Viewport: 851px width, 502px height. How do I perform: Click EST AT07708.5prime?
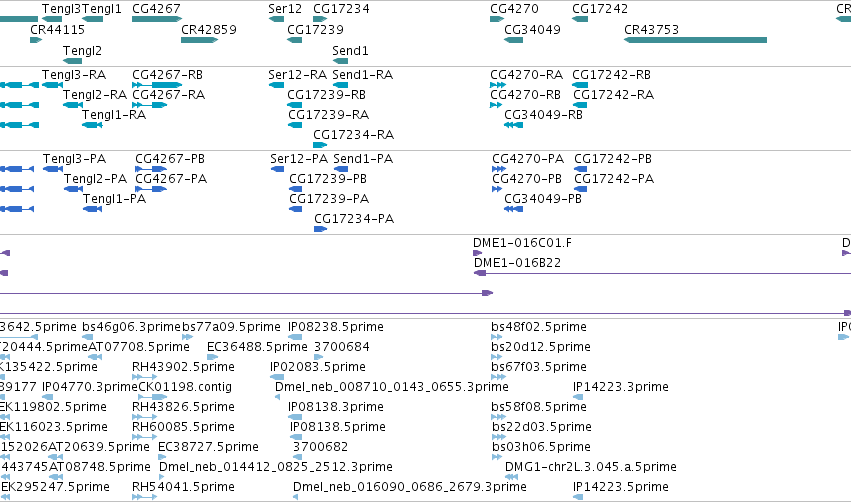(139, 347)
